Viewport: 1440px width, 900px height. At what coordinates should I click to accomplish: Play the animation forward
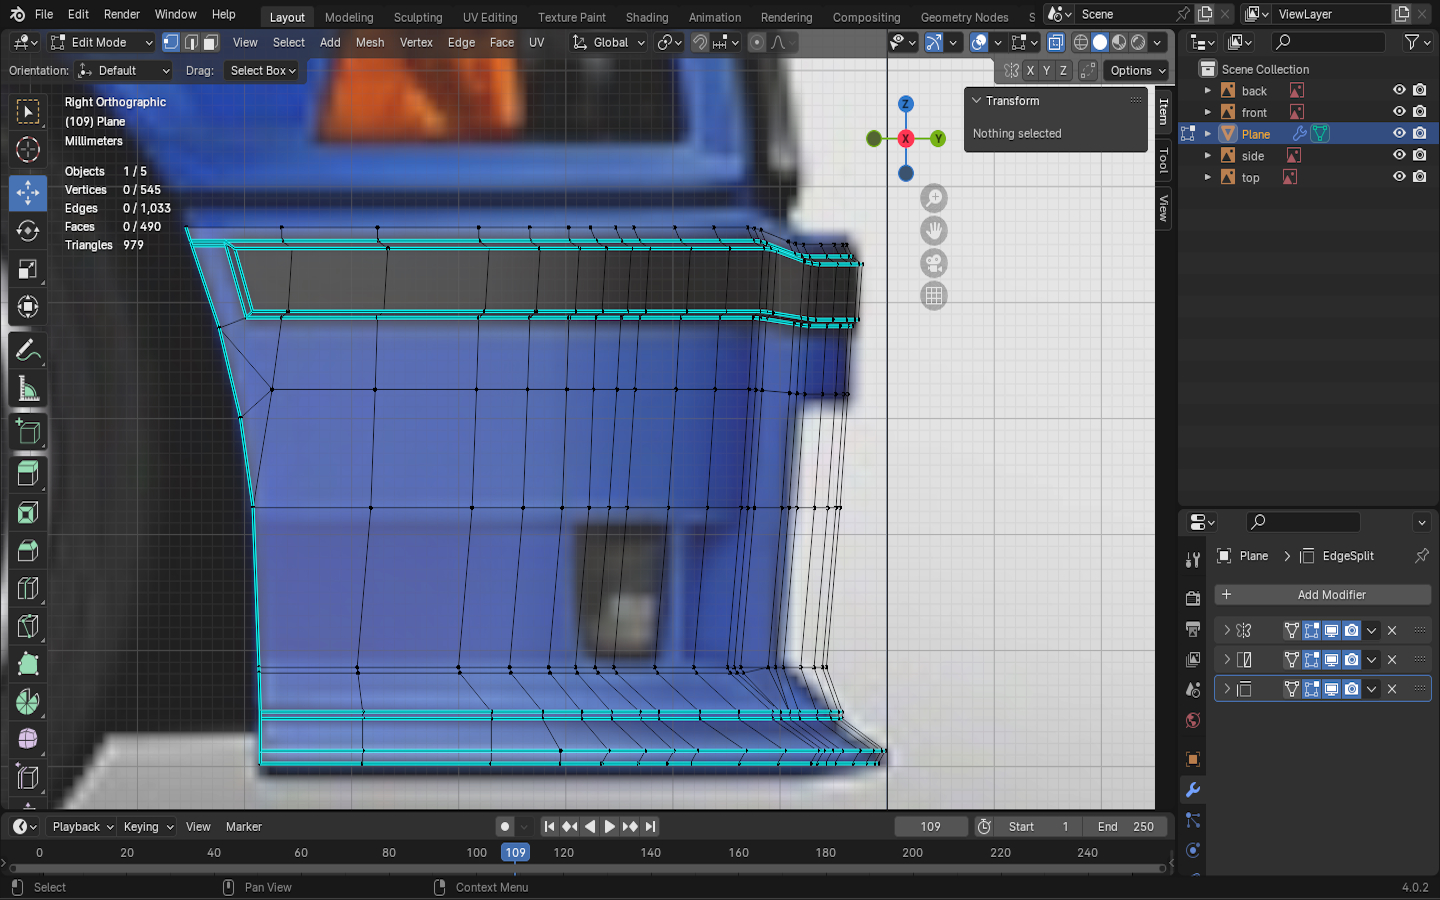click(610, 827)
